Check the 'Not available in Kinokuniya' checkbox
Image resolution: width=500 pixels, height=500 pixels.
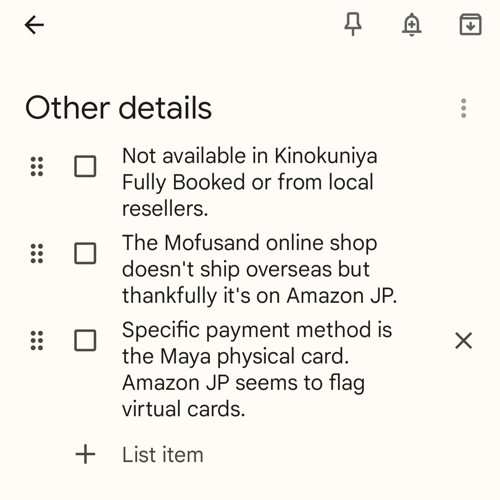[x=85, y=166]
